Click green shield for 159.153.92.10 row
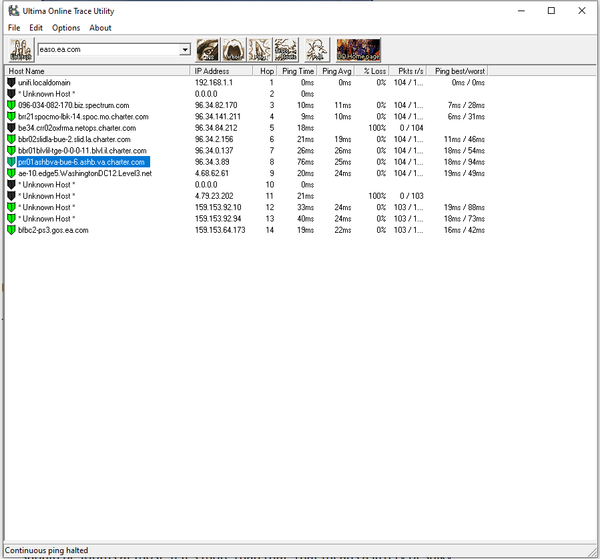 point(11,207)
